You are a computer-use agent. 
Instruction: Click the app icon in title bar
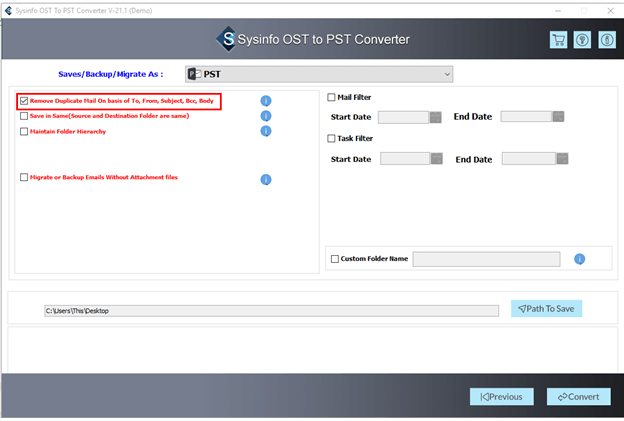point(8,11)
